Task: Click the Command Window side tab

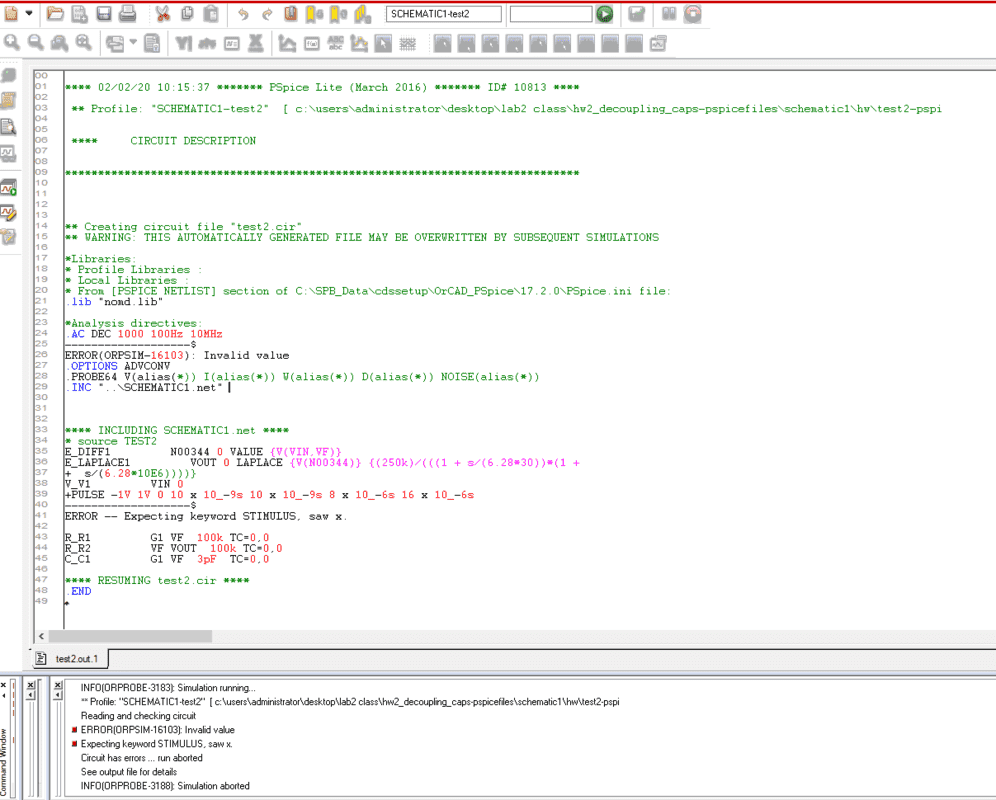Action: [4, 762]
